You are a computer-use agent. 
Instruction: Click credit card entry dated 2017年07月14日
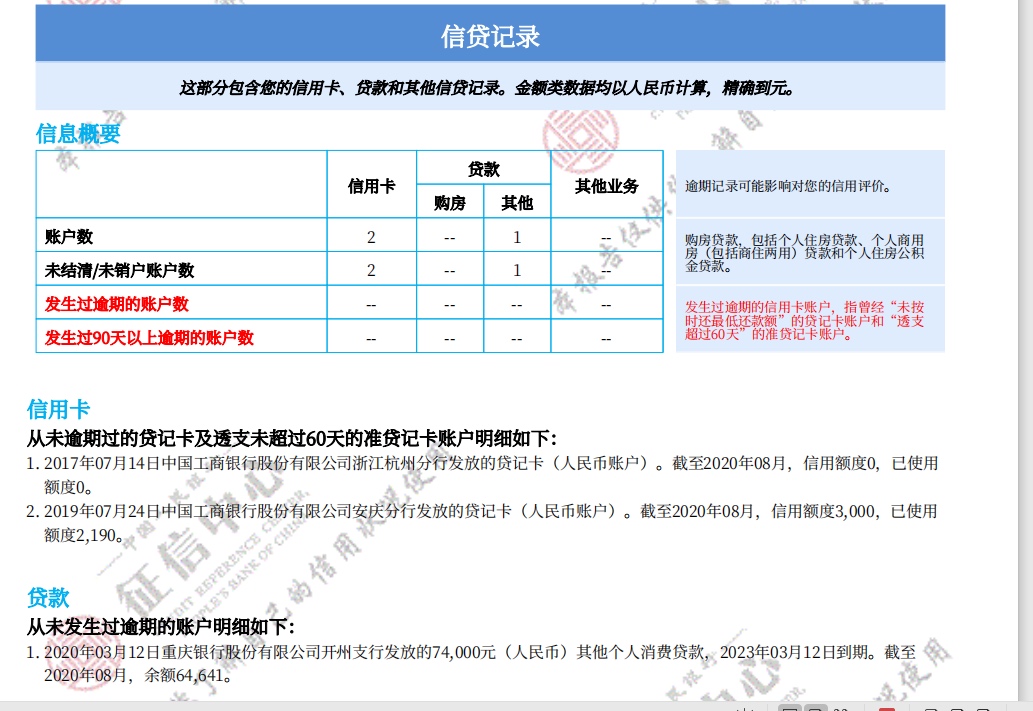[482, 475]
